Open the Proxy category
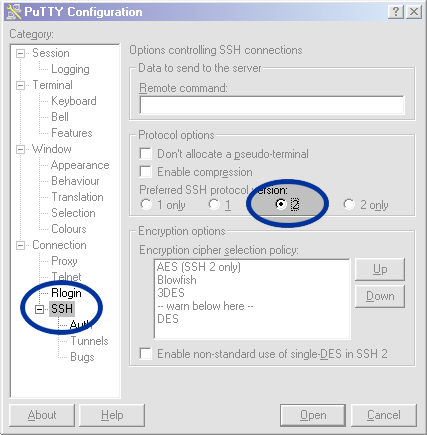 click(64, 261)
